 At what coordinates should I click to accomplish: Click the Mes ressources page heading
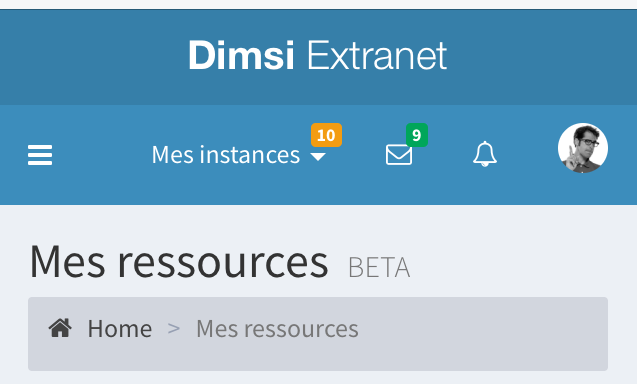pyautogui.click(x=179, y=262)
